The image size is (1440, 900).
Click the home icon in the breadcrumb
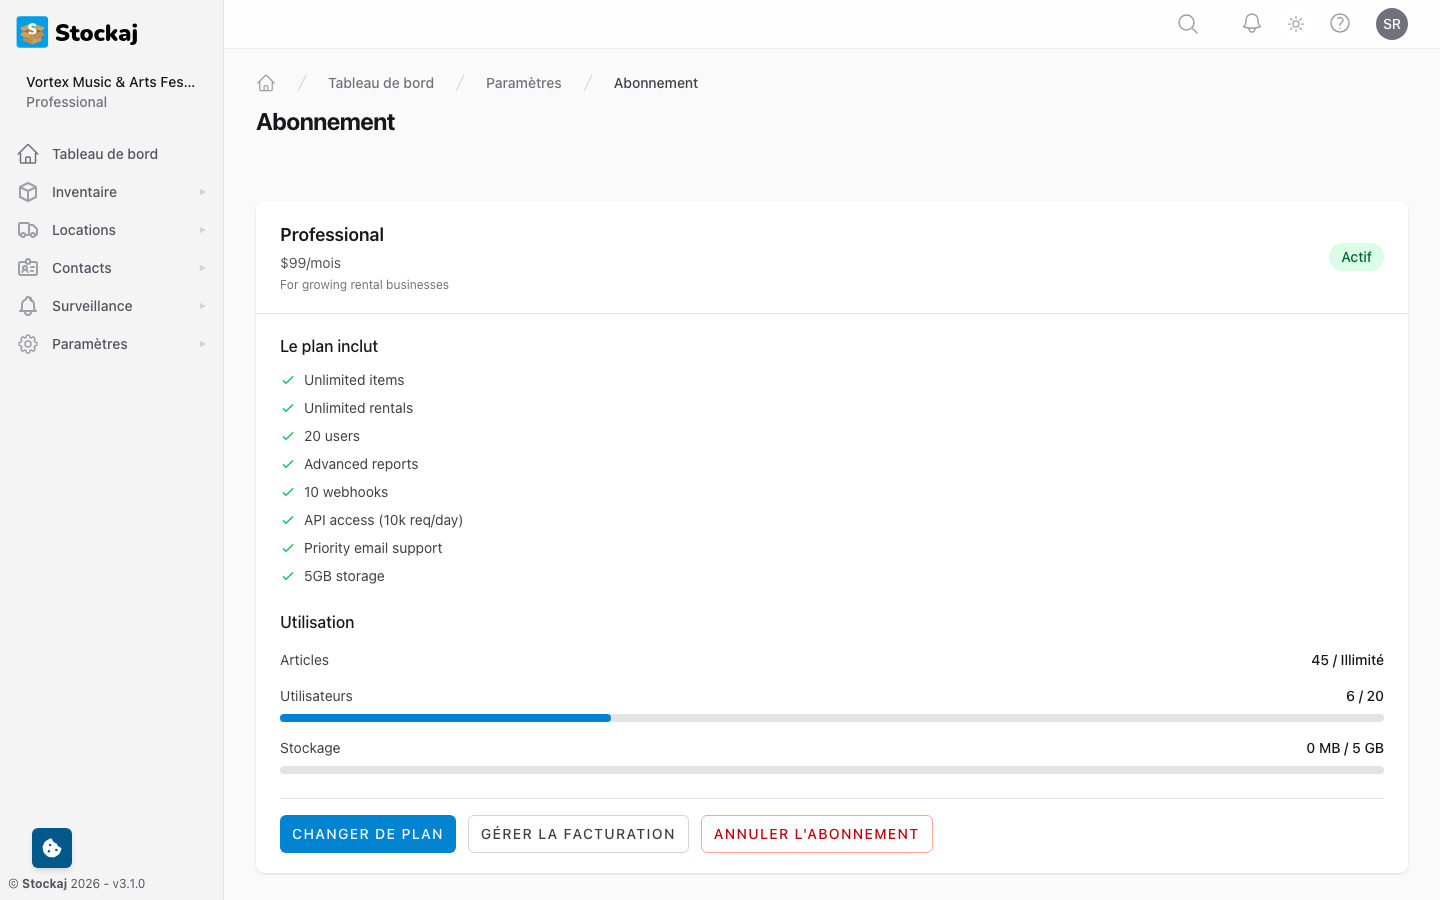click(266, 82)
